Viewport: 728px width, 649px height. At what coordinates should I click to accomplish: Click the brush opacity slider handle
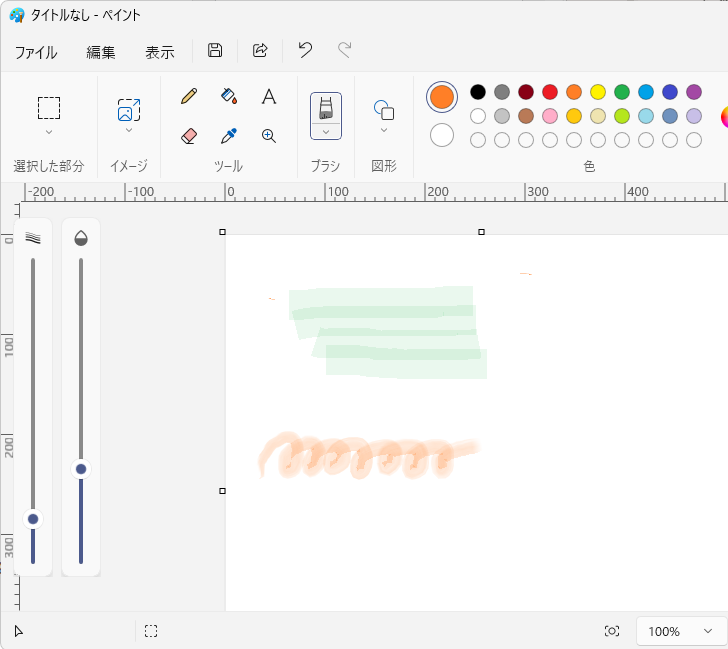click(81, 469)
